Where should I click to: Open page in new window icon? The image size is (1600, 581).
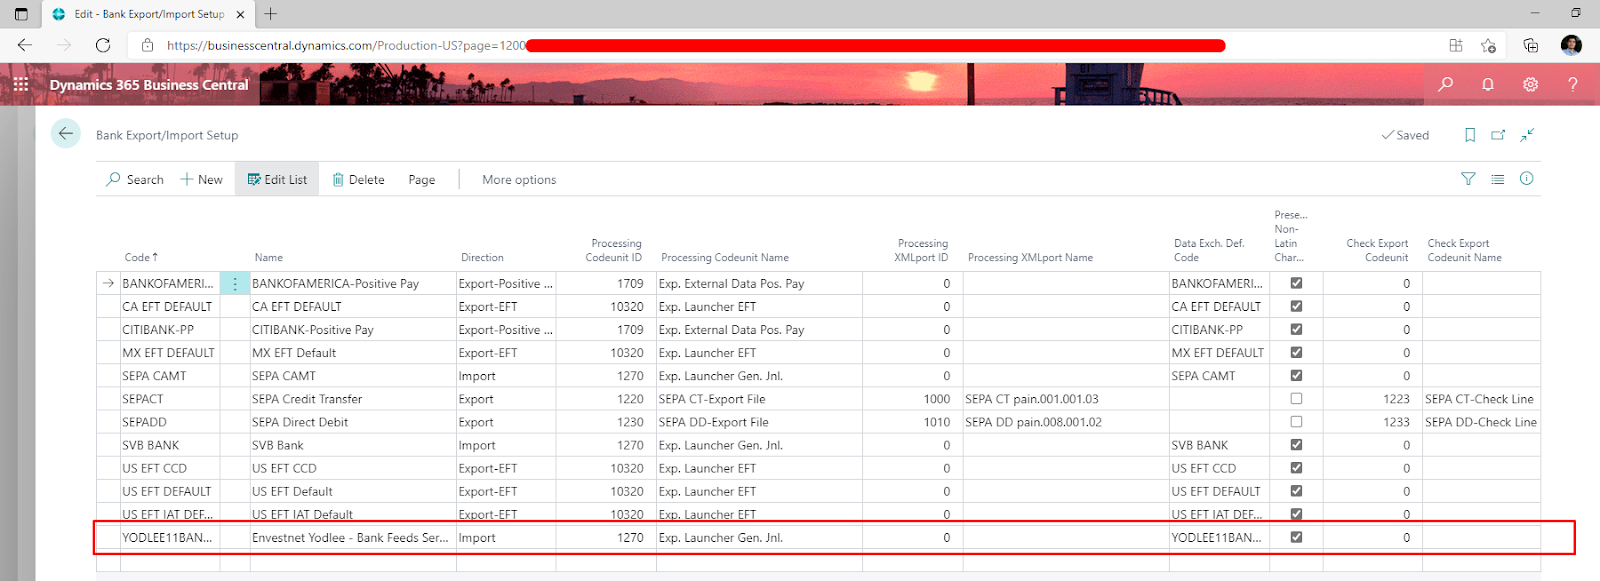point(1498,135)
